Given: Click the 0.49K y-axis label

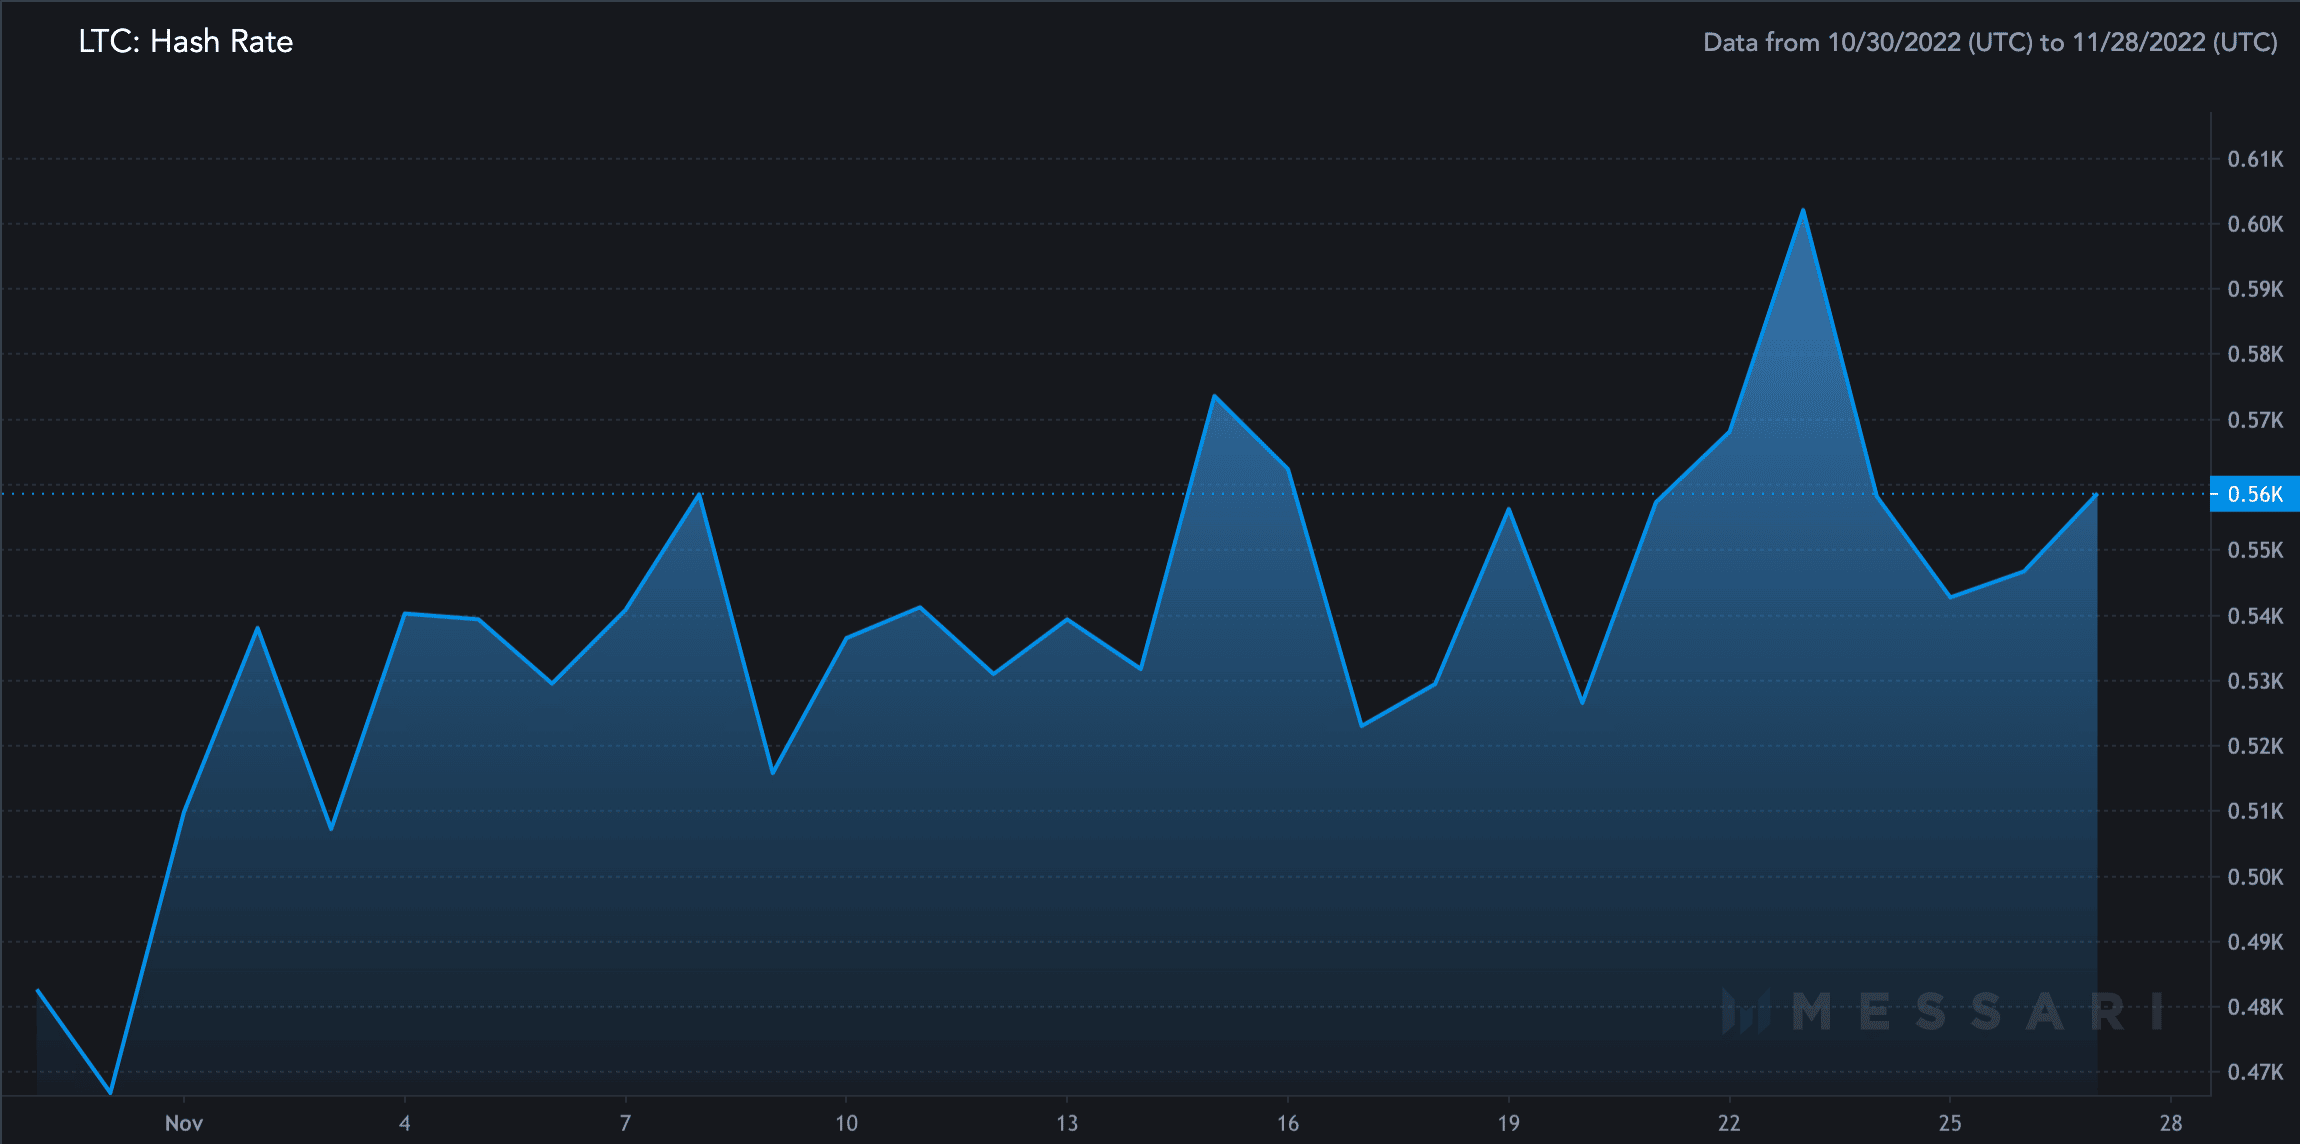Looking at the screenshot, I should pos(2256,942).
